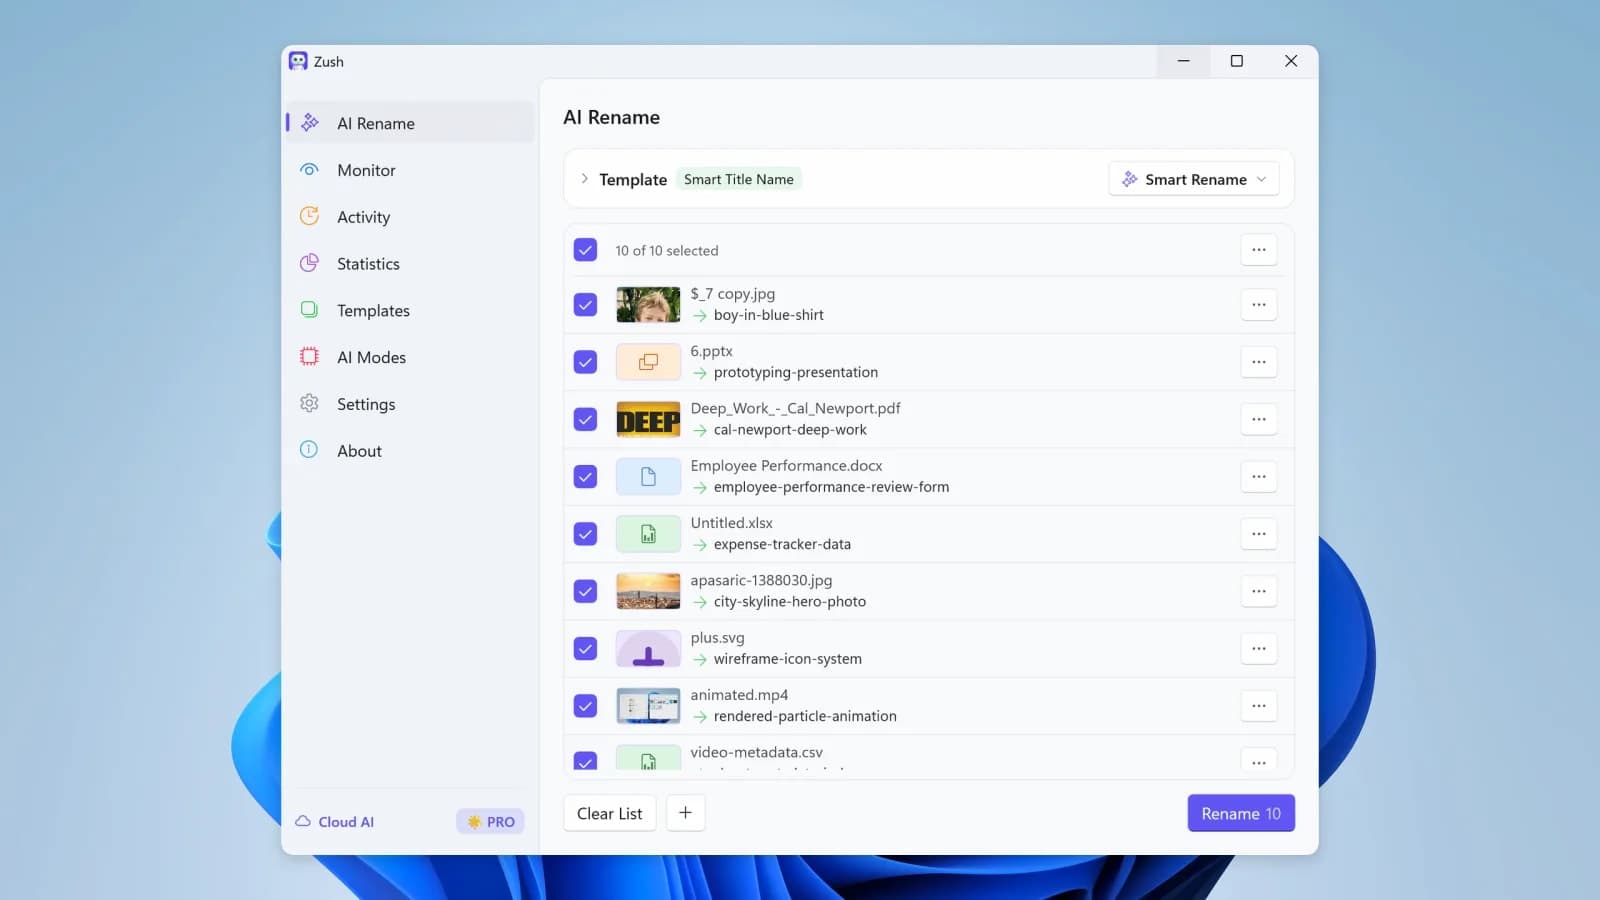The height and width of the screenshot is (900, 1600).
Task: Click the spreadsheet icon for Untitled.xlsx
Action: 648,534
